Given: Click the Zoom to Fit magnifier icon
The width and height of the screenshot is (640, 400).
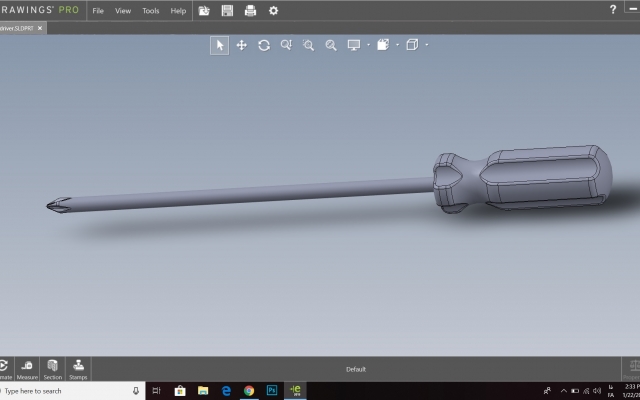Looking at the screenshot, I should pyautogui.click(x=331, y=45).
